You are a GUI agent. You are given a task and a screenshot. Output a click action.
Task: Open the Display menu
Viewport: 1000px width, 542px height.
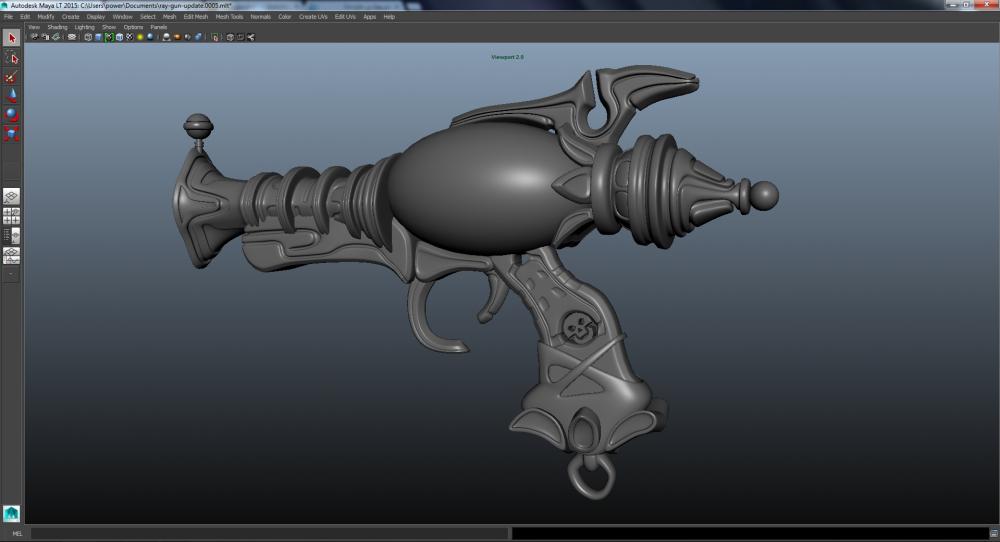click(96, 17)
